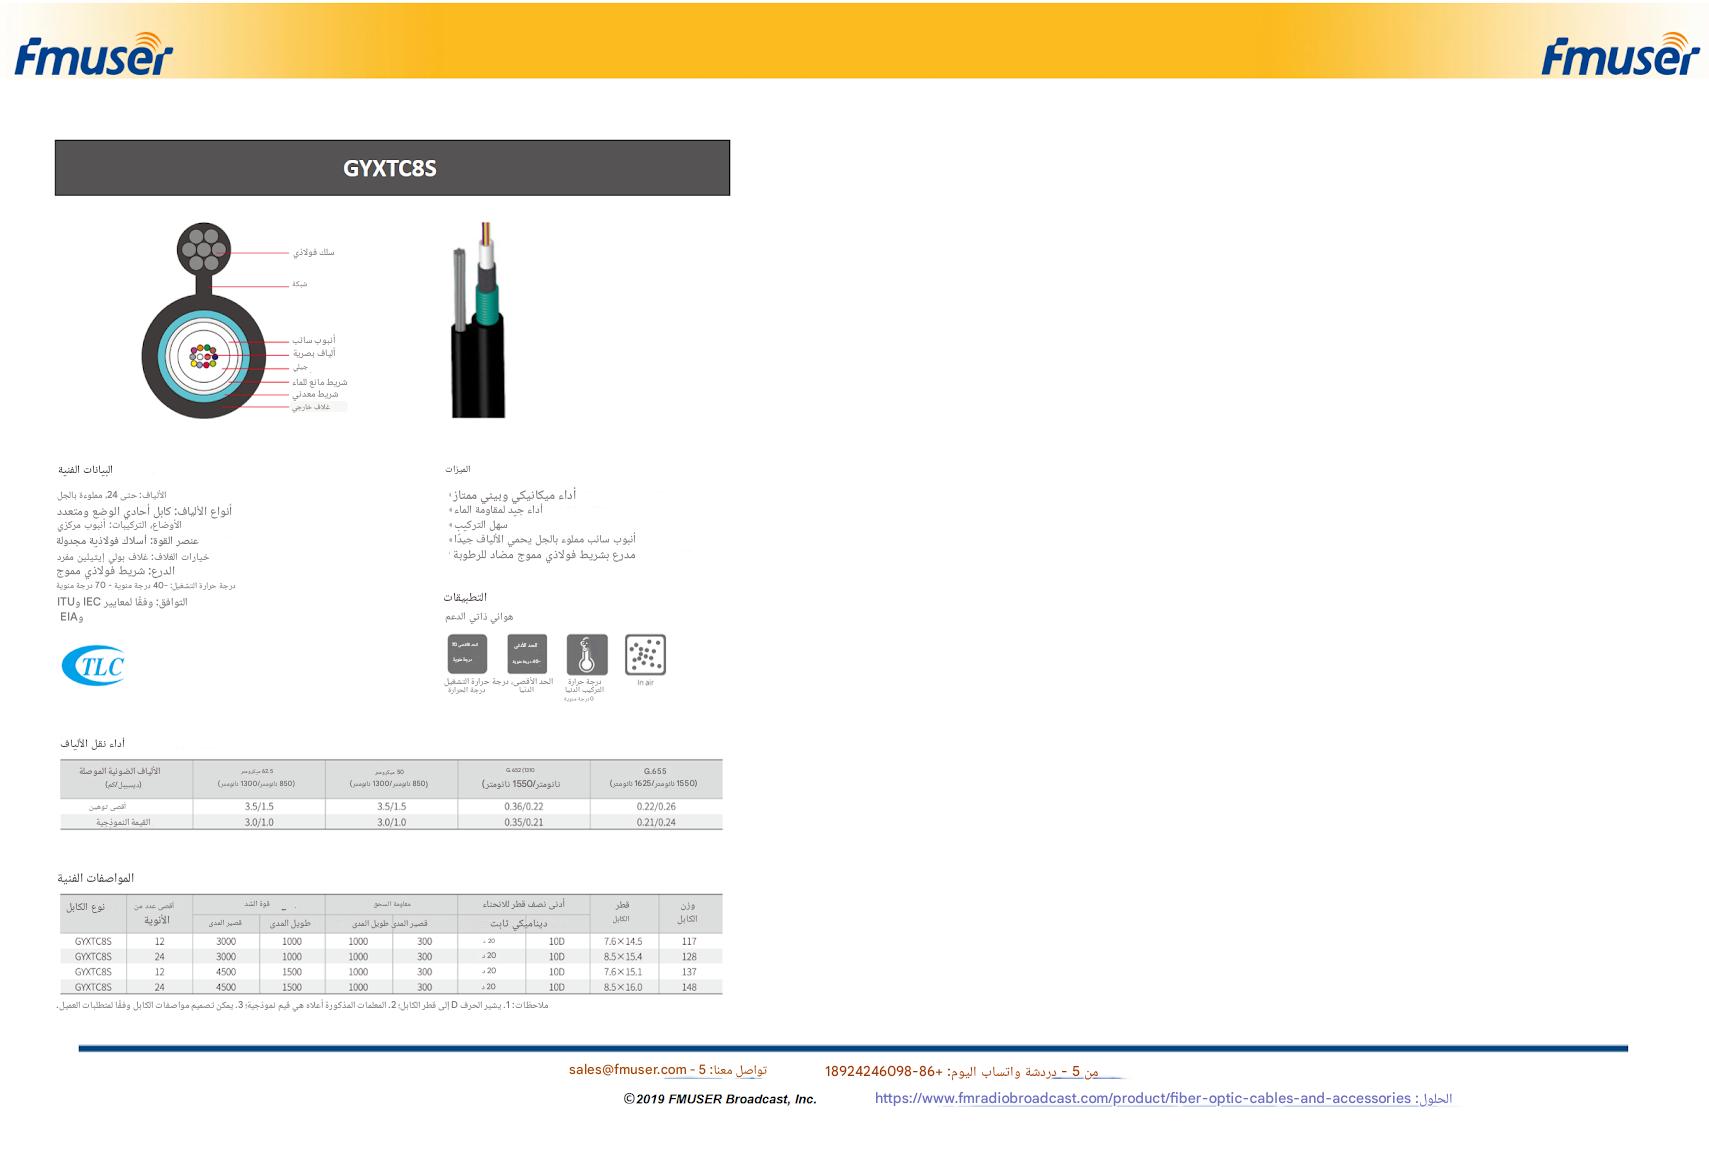The width and height of the screenshot is (1709, 1168).
Task: Click 'GYXTC8S' in the weight 148 row
Action: coord(93,987)
